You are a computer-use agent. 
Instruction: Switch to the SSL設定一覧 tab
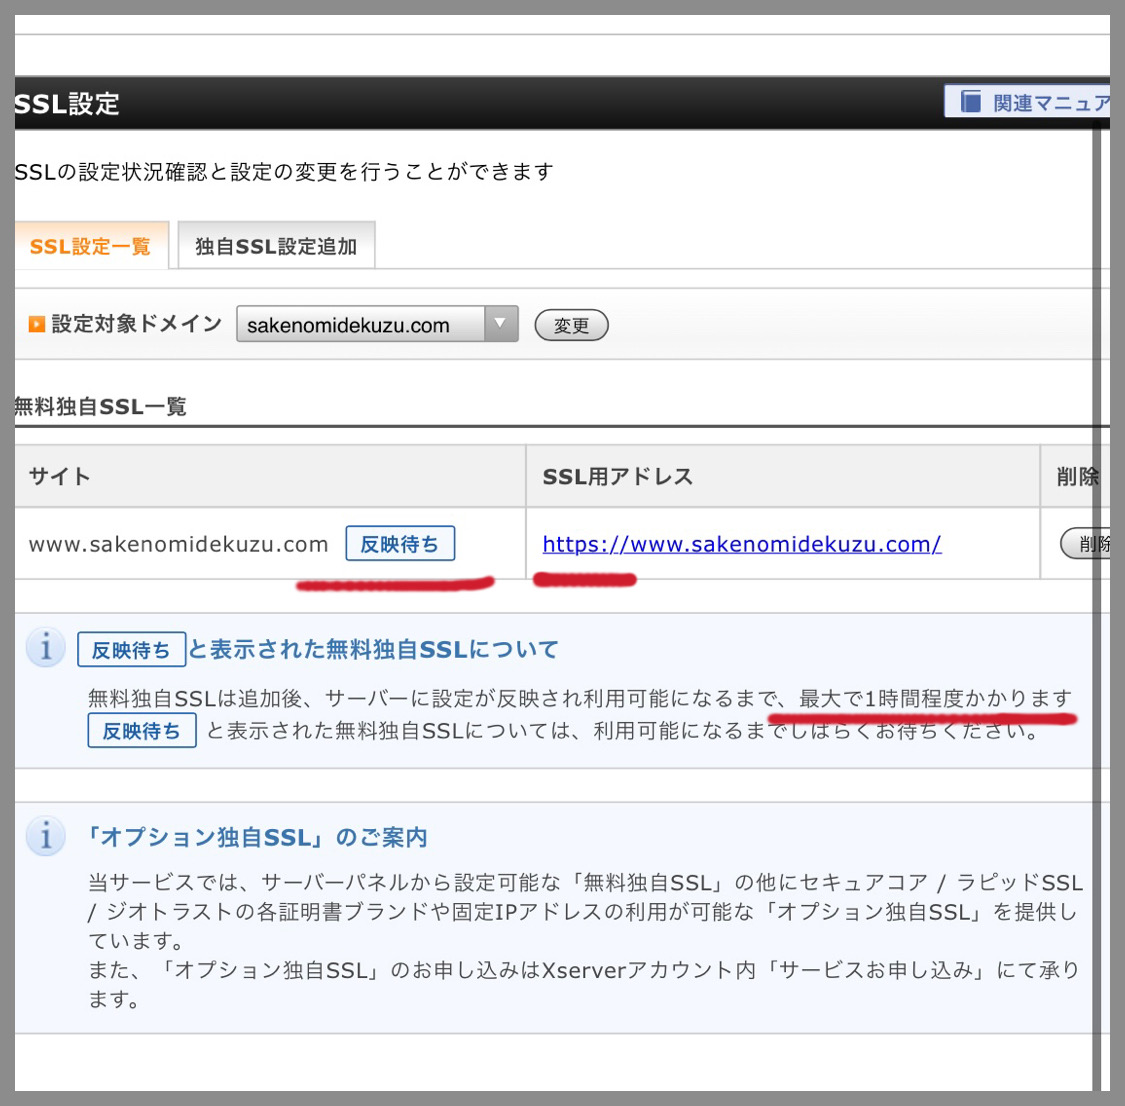click(90, 246)
